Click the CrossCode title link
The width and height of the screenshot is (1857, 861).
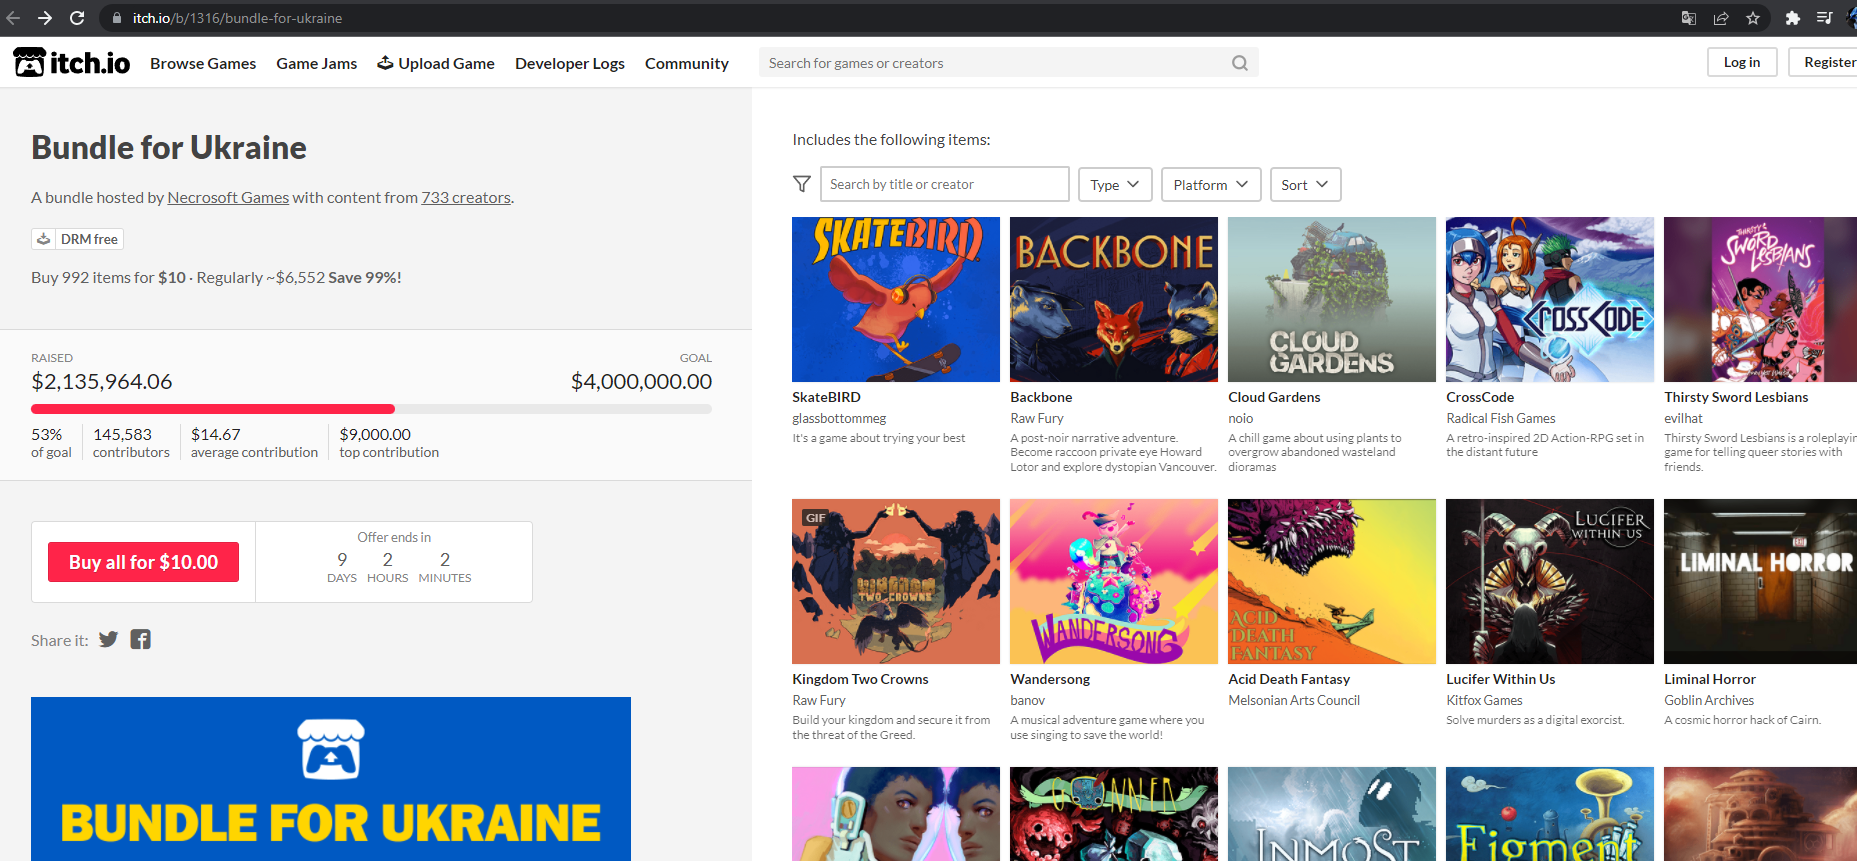tap(1480, 397)
